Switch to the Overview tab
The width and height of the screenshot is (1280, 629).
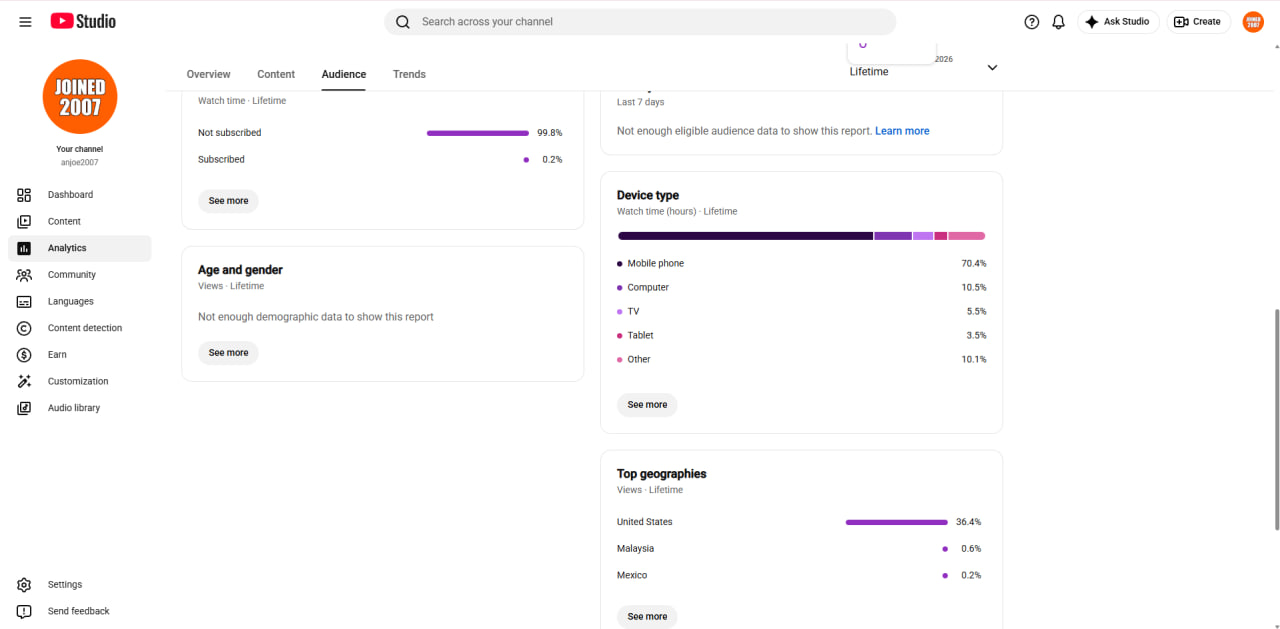point(208,74)
